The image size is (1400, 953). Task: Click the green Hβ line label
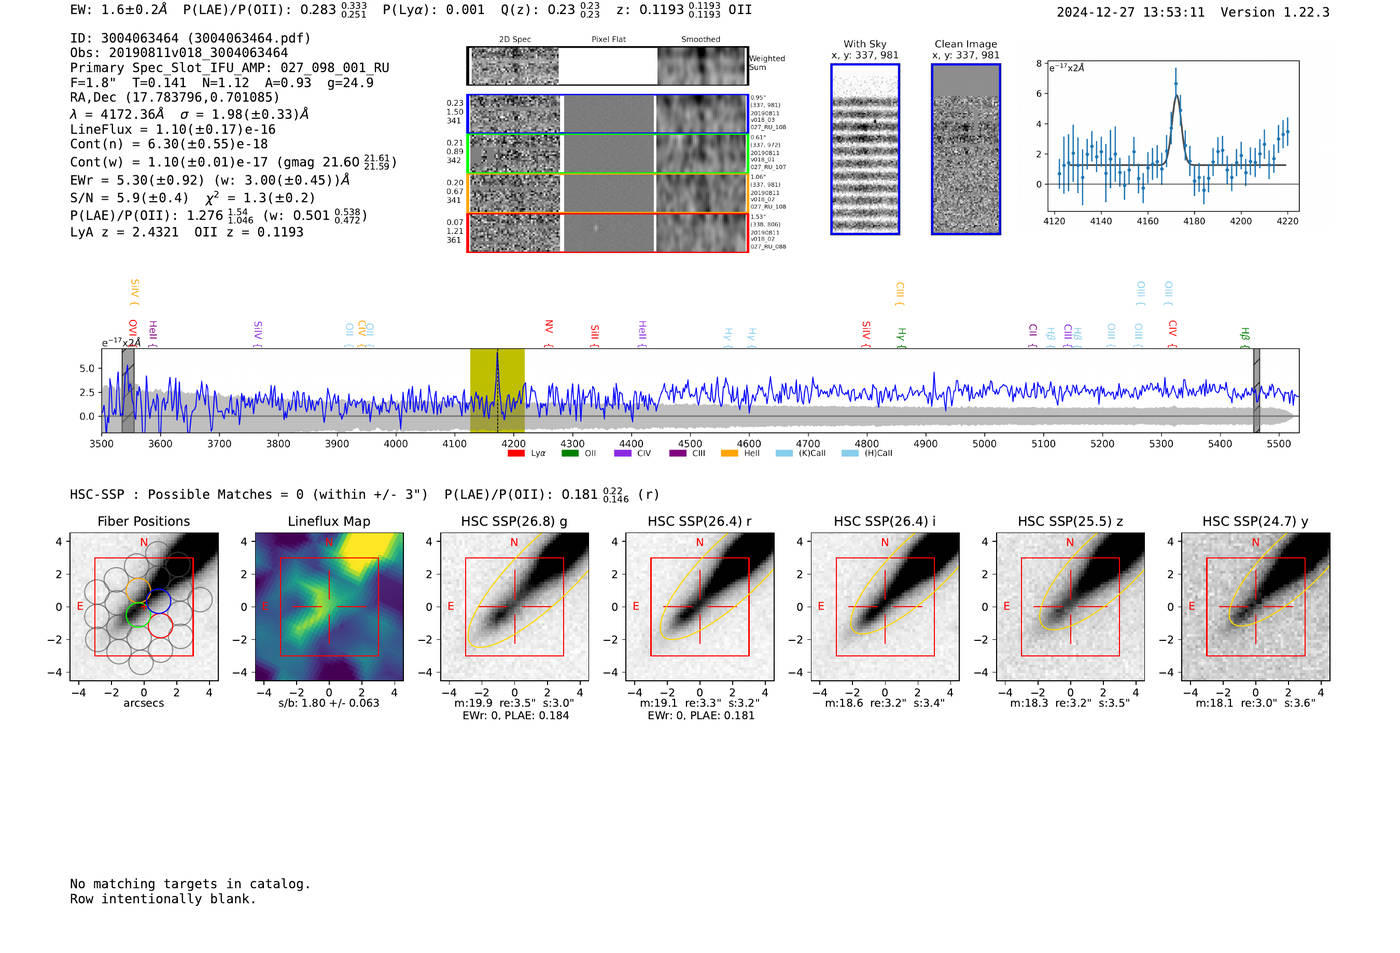click(x=1245, y=336)
